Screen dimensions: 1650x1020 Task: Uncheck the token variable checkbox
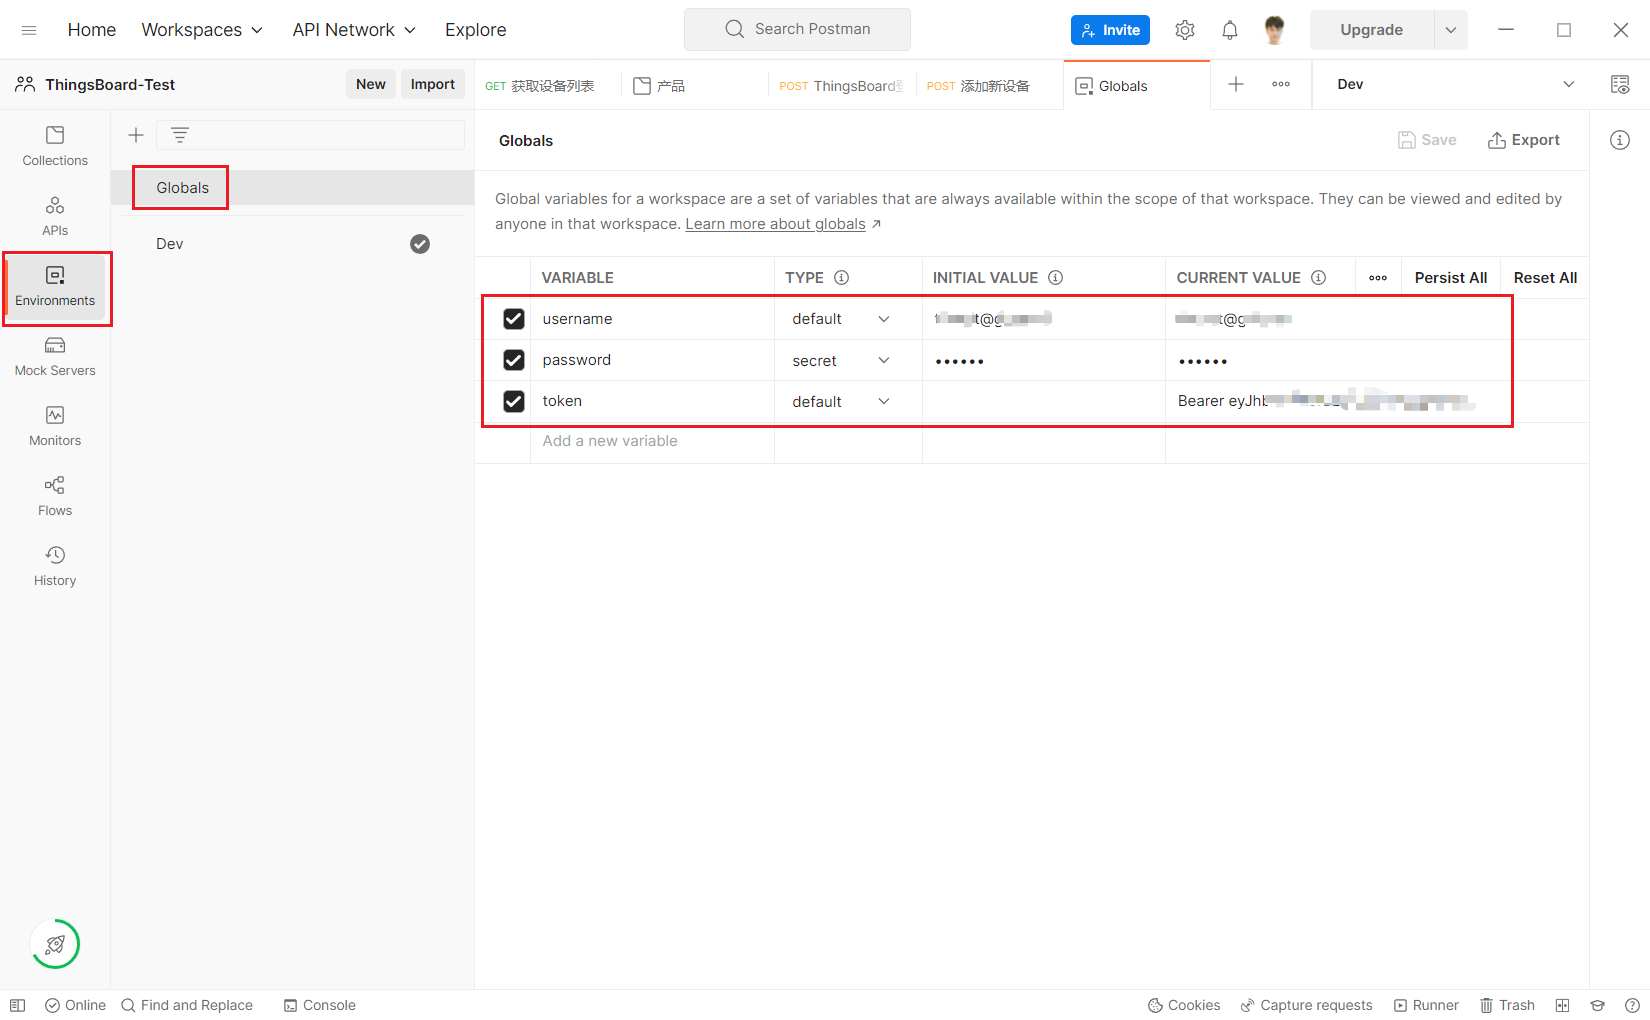click(x=514, y=401)
